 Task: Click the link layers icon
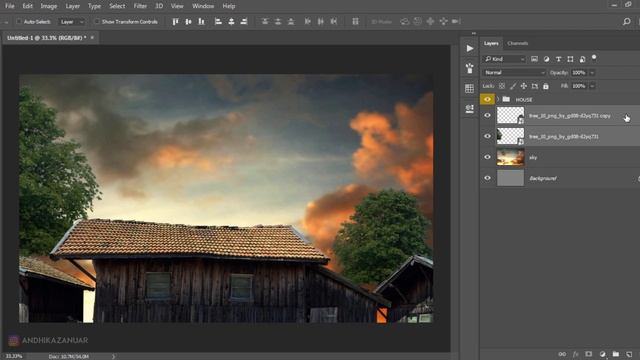pyautogui.click(x=562, y=354)
